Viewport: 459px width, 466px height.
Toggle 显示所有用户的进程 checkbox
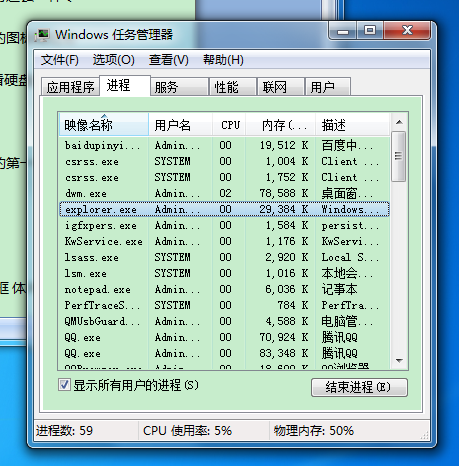[64, 385]
